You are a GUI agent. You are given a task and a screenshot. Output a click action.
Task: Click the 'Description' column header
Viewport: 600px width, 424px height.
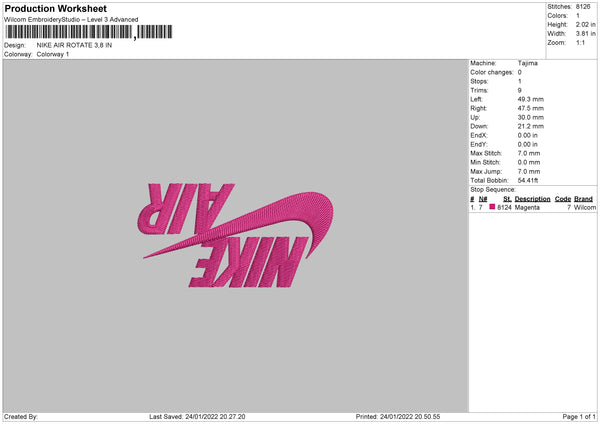[532, 199]
